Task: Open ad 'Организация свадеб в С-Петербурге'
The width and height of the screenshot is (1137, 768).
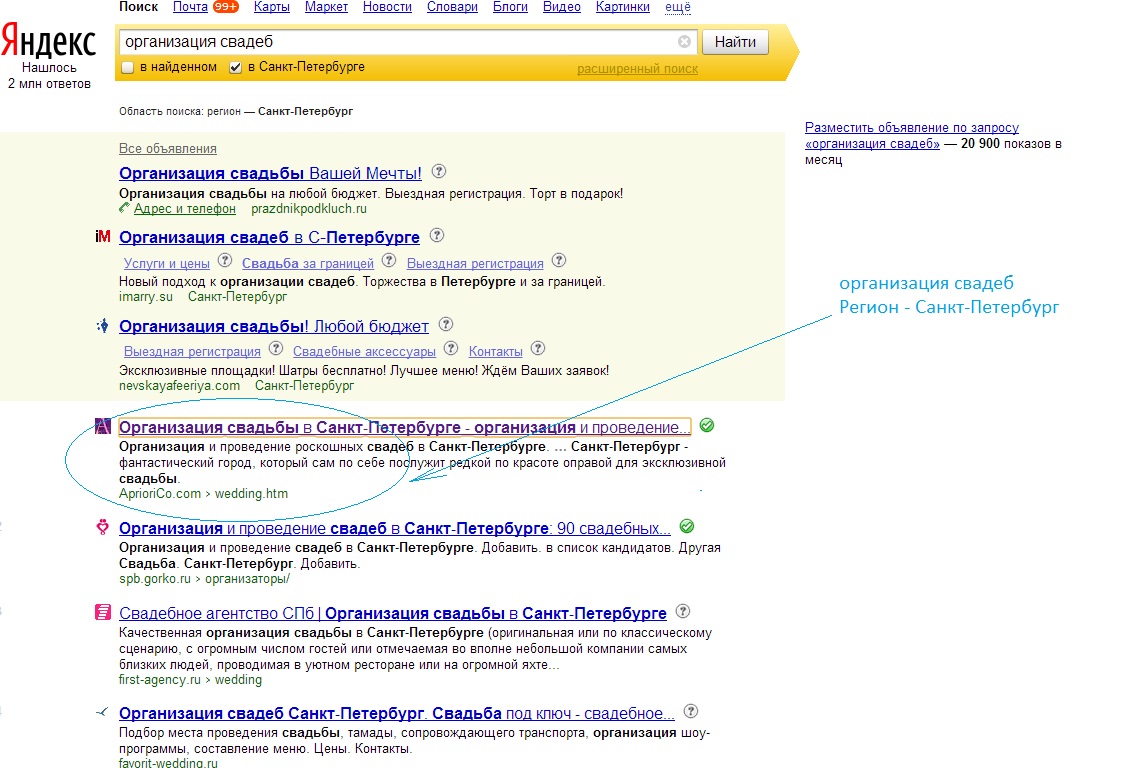Action: pos(269,237)
